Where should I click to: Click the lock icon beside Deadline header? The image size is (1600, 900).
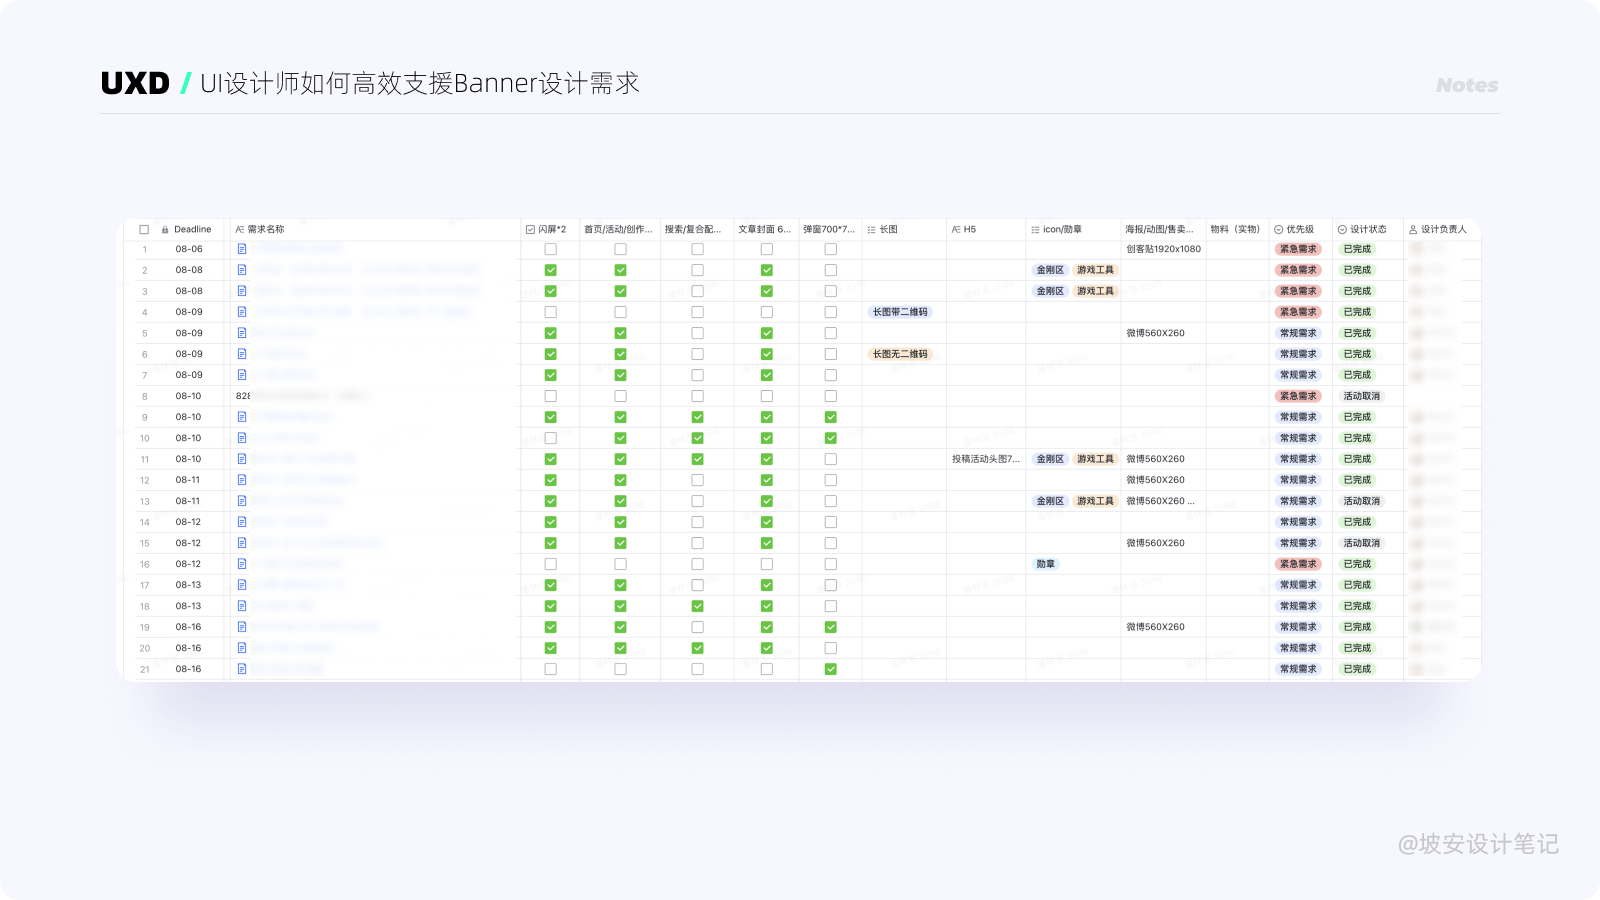pos(165,230)
